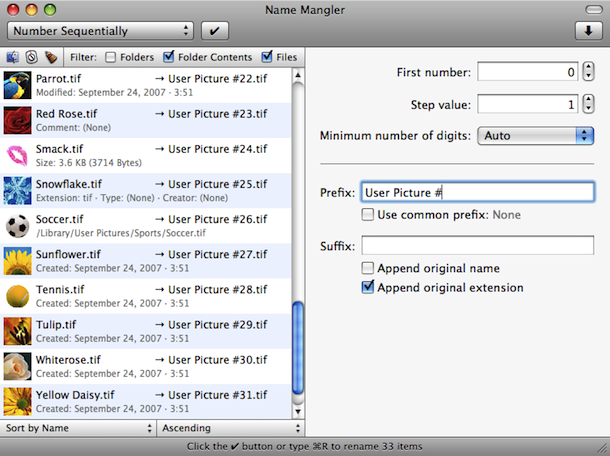Viewport: 610px width, 456px height.
Task: Enable the Append original name checkbox
Action: pyautogui.click(x=368, y=268)
